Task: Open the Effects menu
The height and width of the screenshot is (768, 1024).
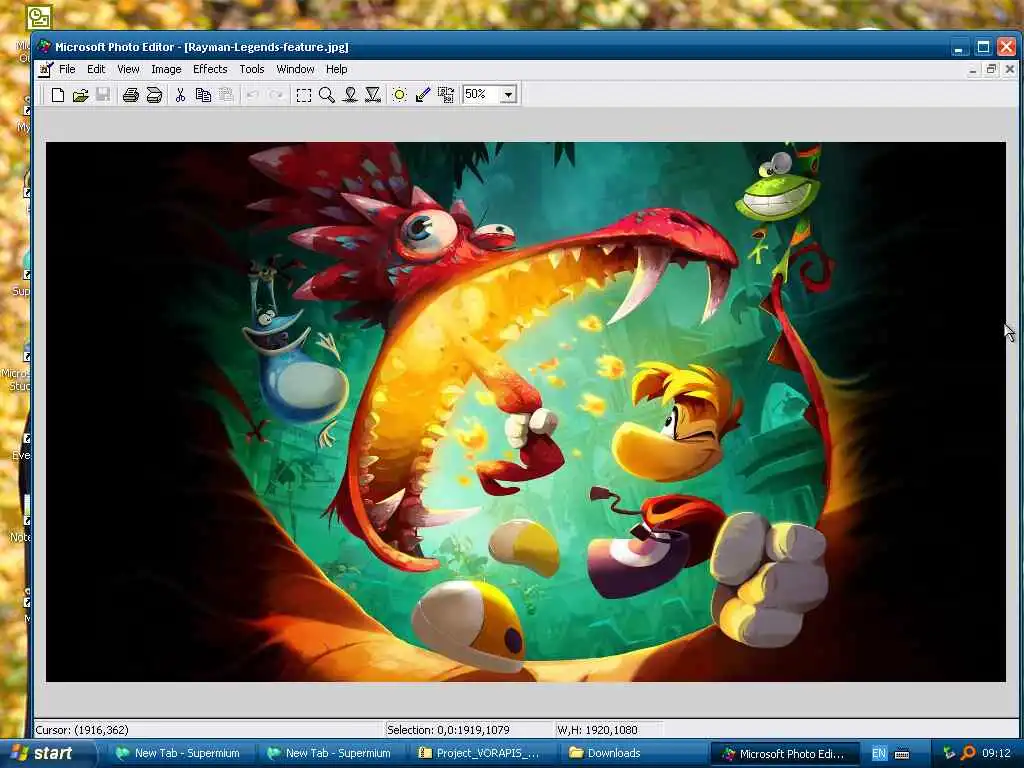Action: 210,69
